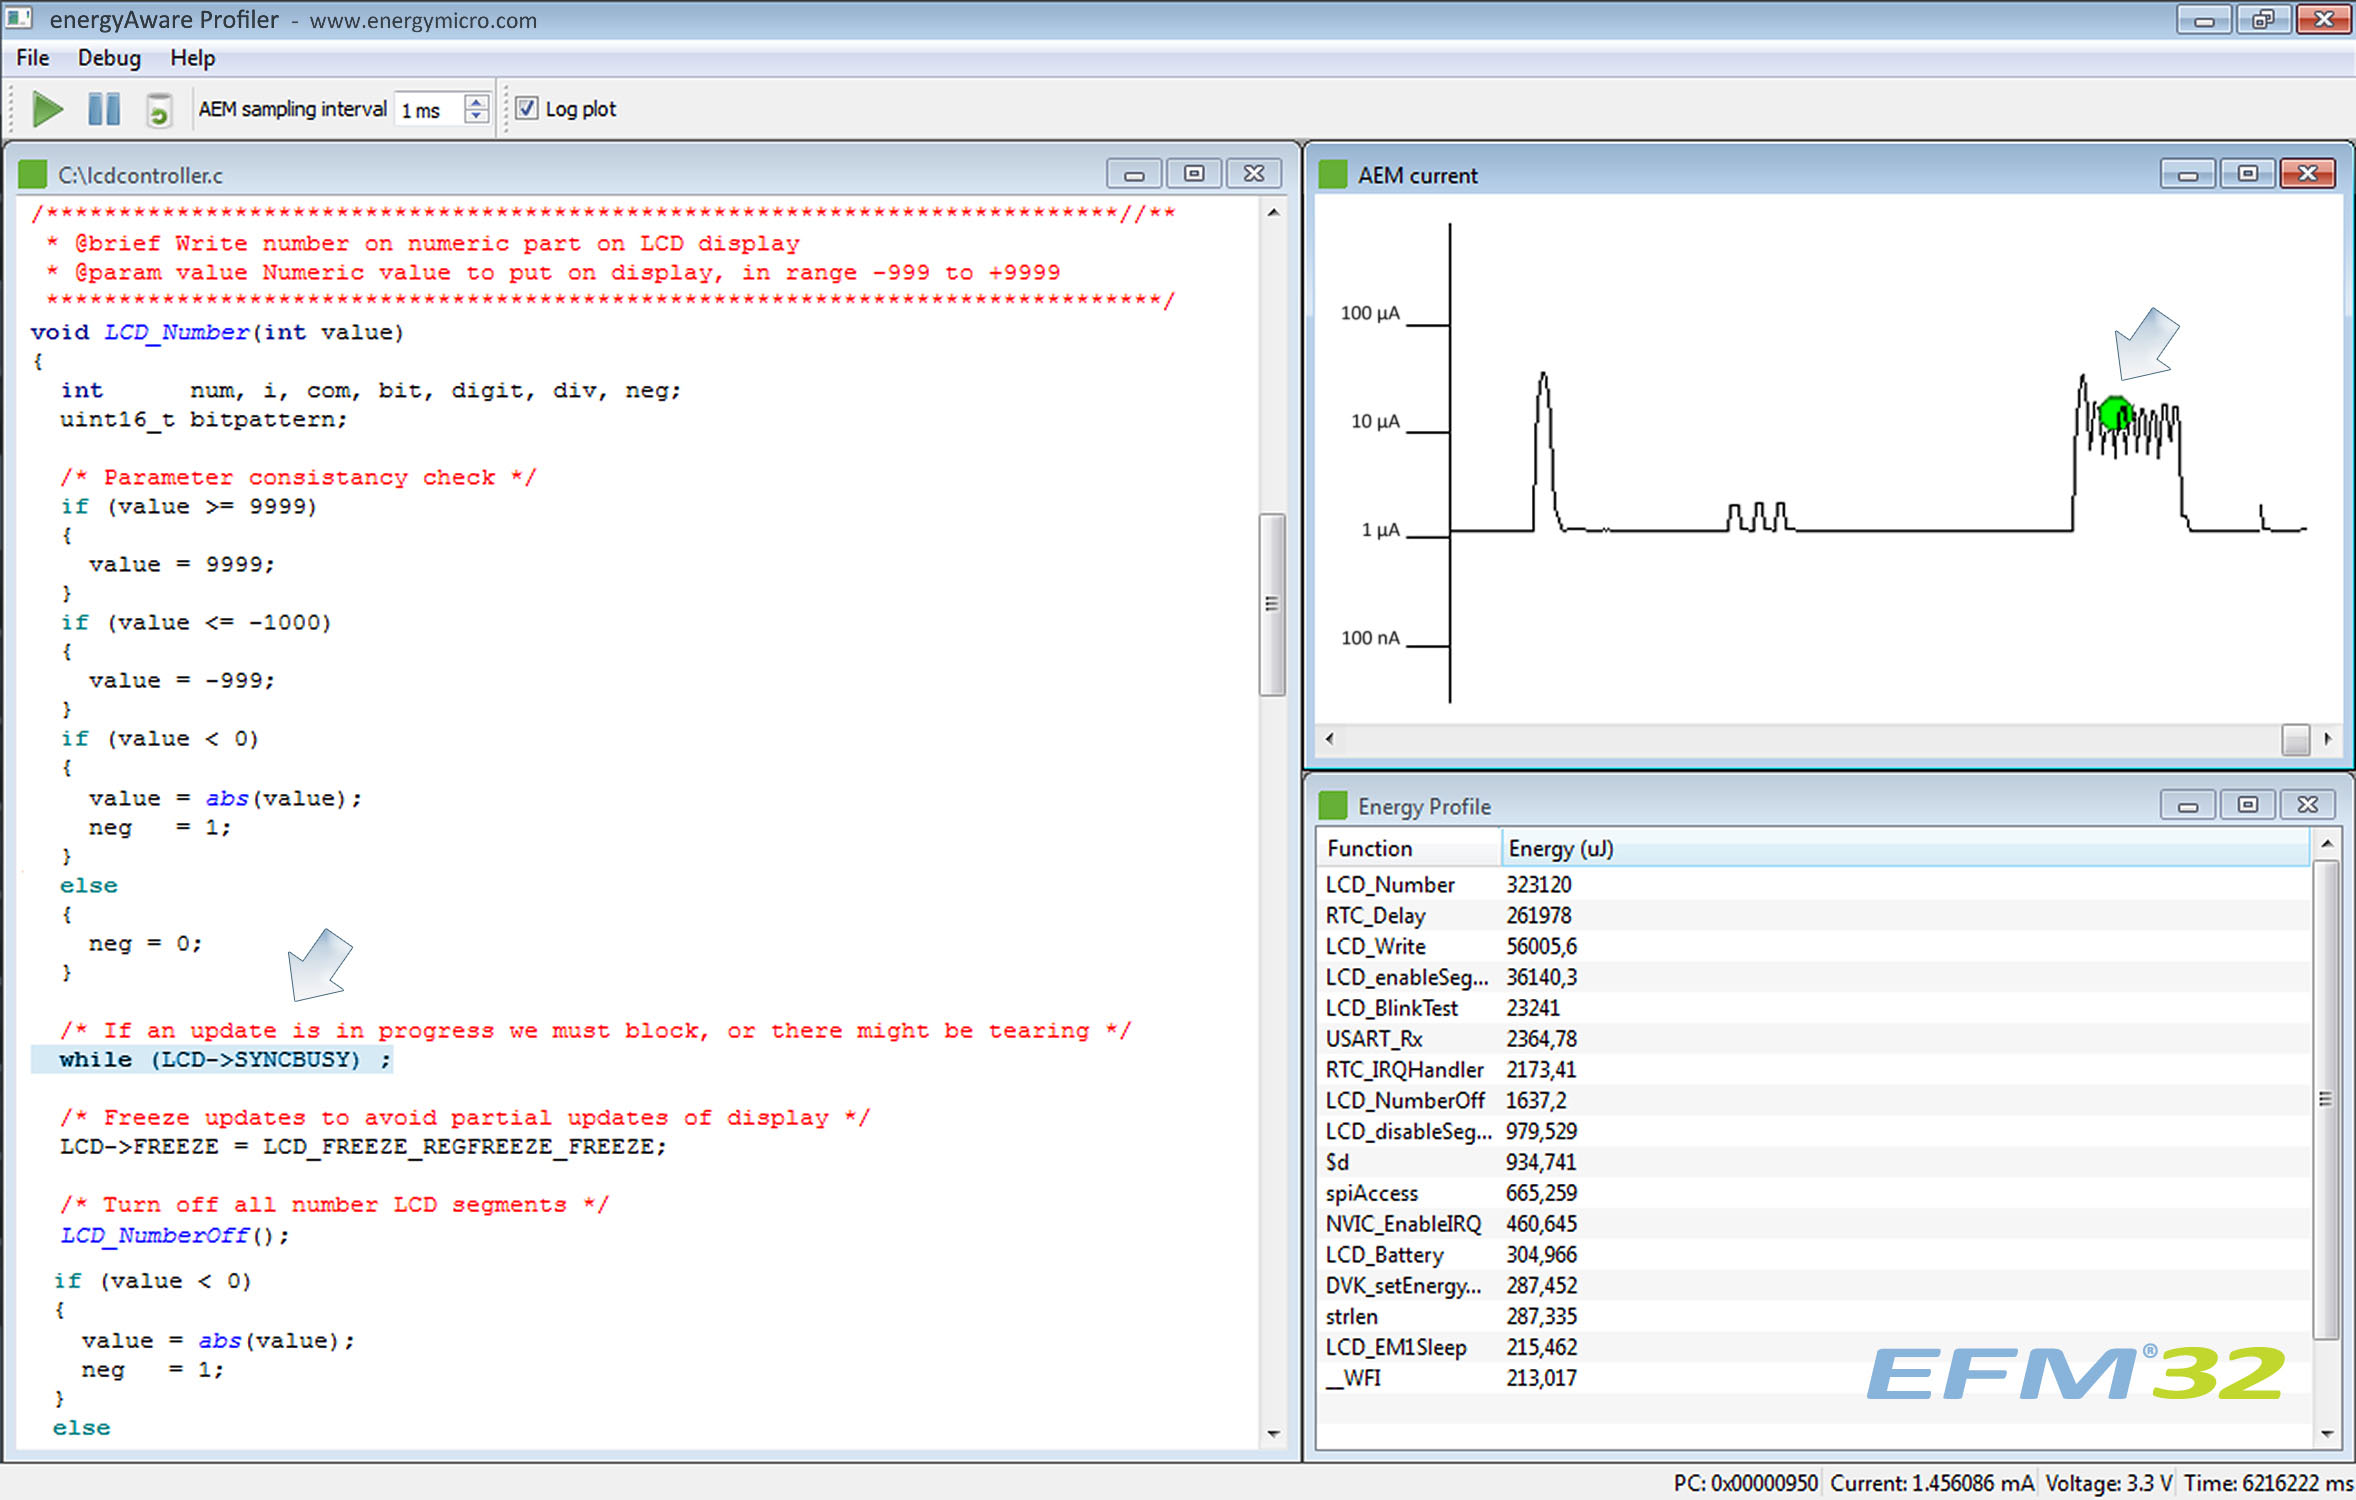Toggle the Log plot checkbox
This screenshot has width=2356, height=1500.
527,108
